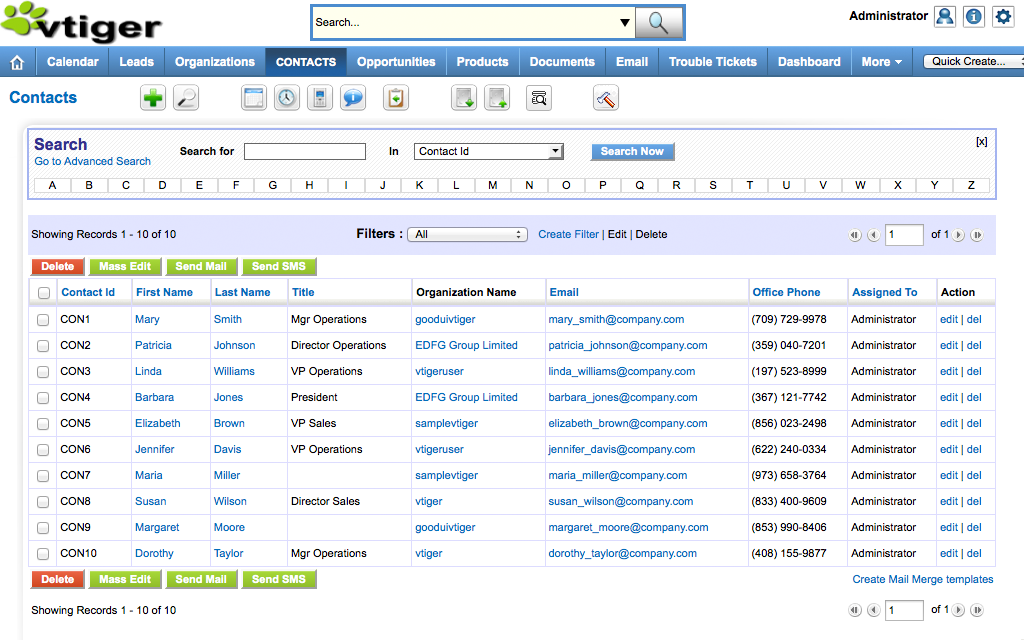Click the chat speech bubble icon
This screenshot has height=640, width=1024.
click(352, 98)
